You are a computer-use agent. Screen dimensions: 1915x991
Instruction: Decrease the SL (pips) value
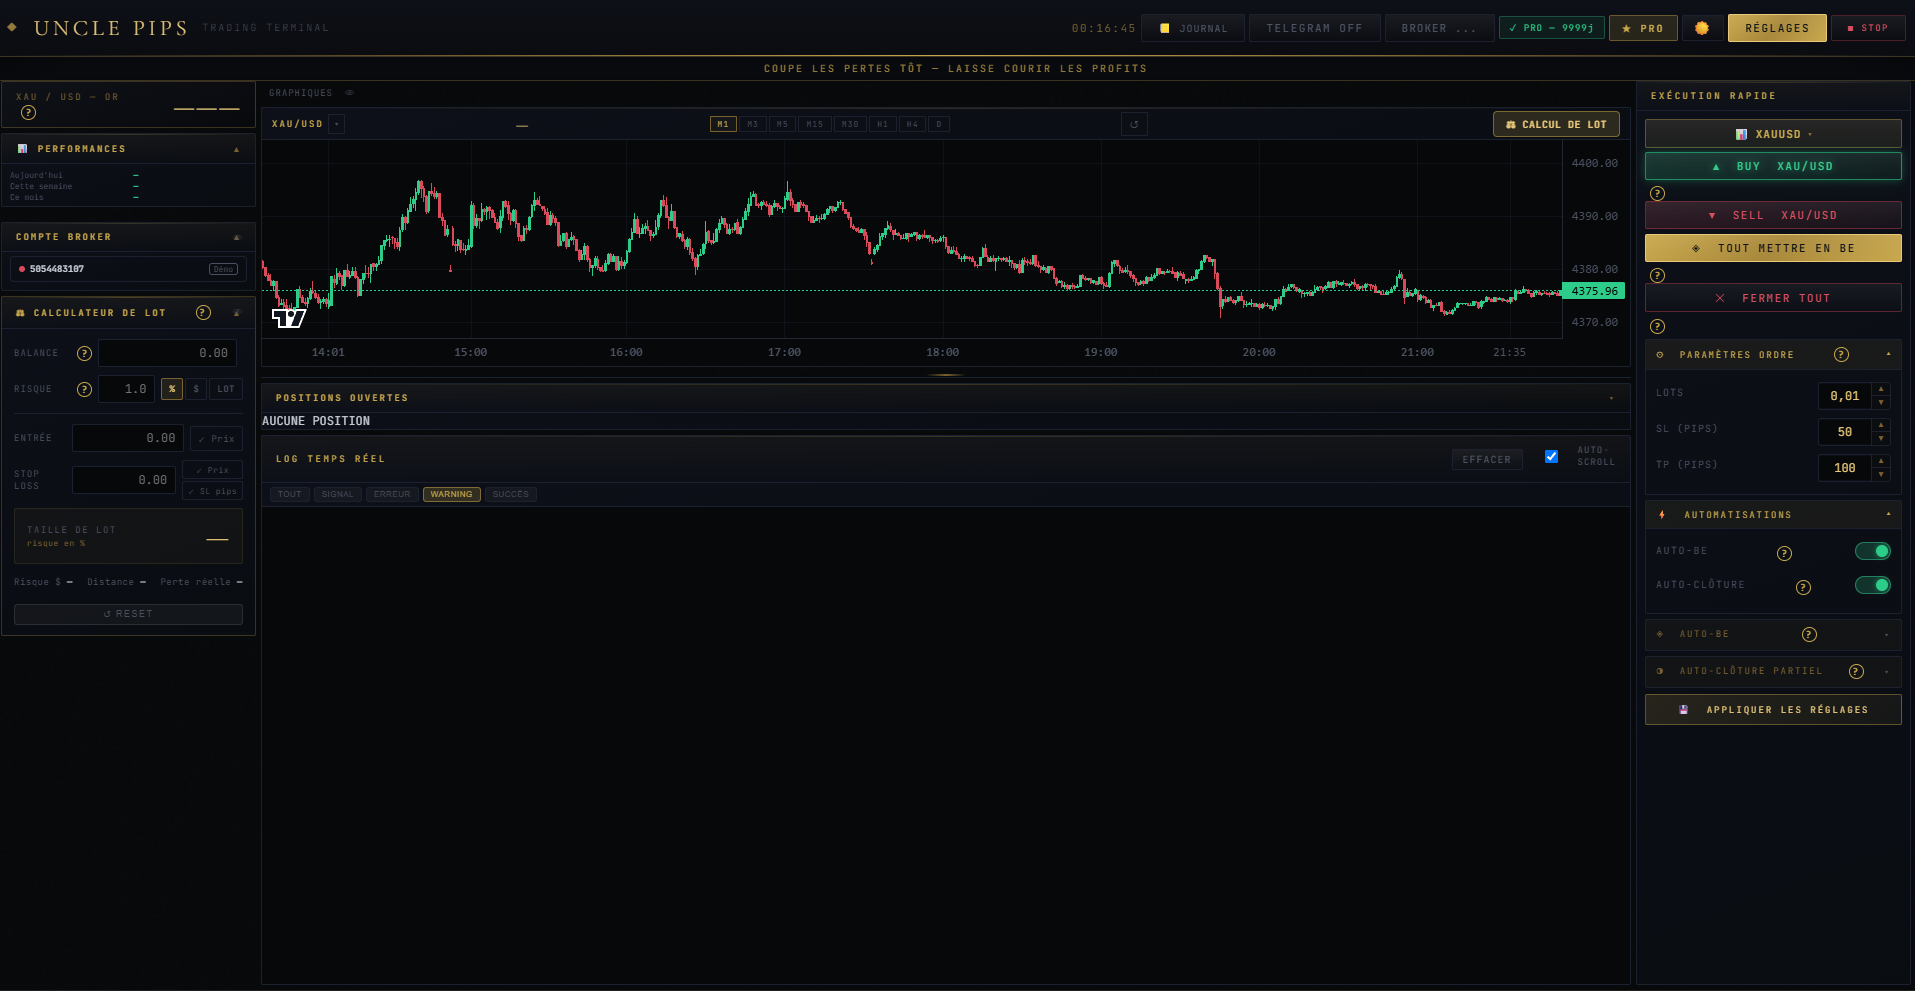[x=1881, y=439]
